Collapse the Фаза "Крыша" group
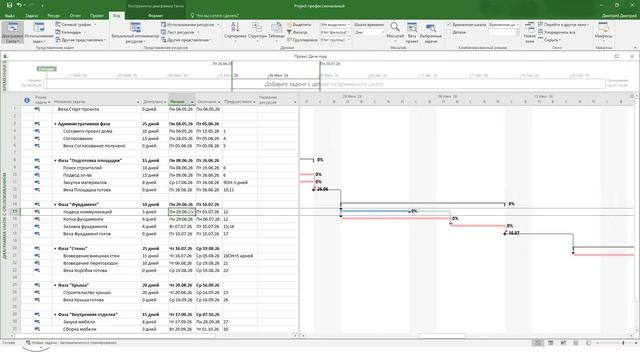 (x=55, y=285)
